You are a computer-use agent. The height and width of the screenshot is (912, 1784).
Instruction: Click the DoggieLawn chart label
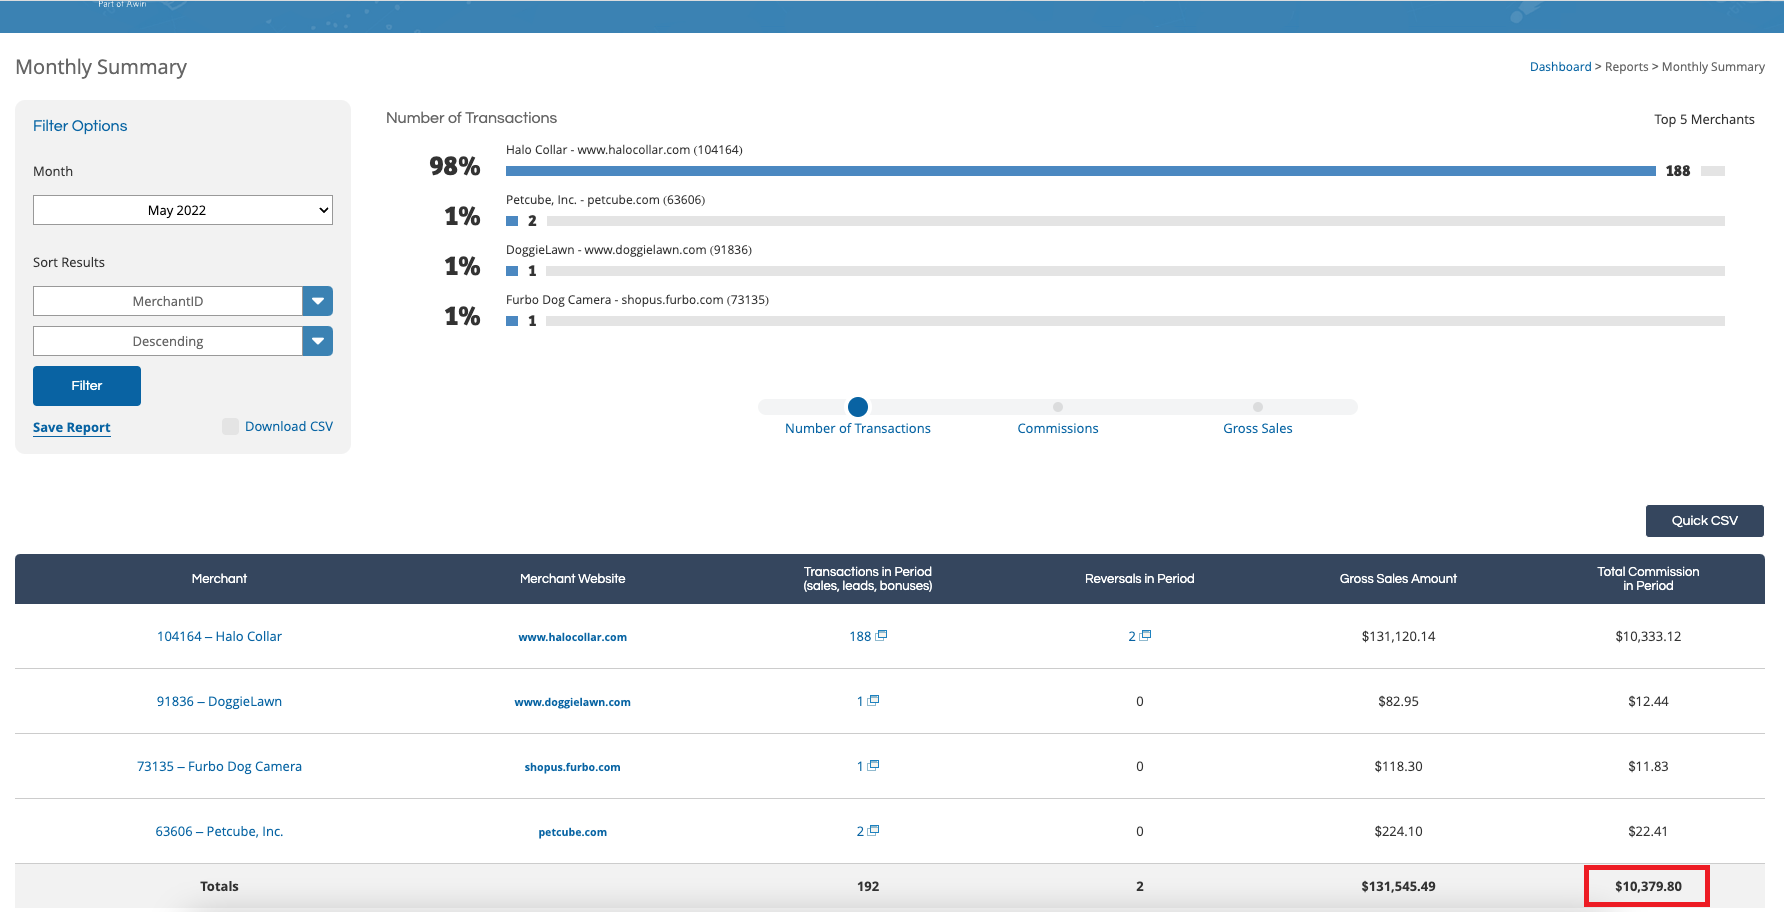pyautogui.click(x=629, y=250)
